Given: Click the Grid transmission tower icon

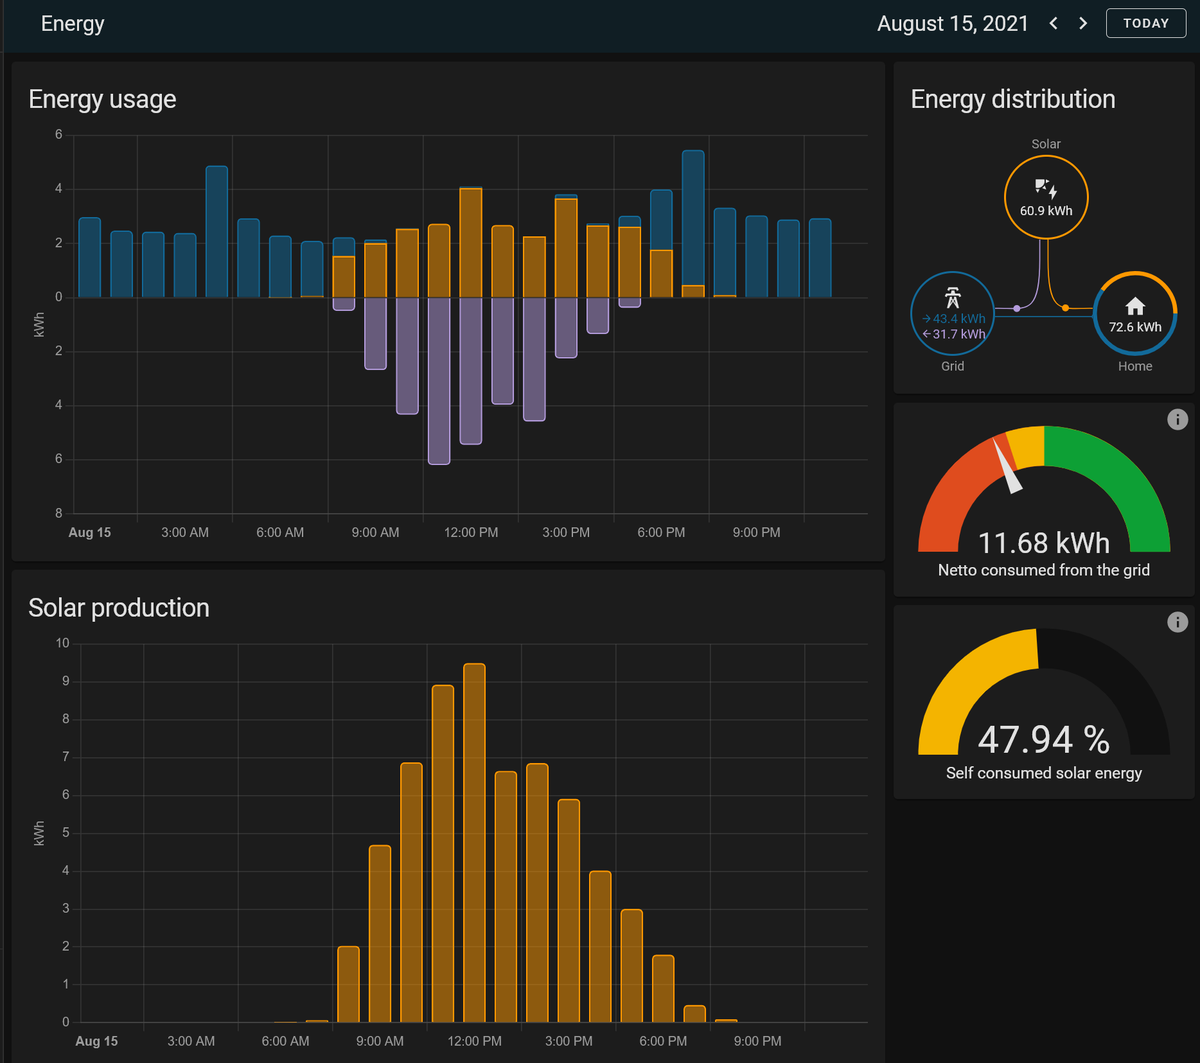Looking at the screenshot, I should [954, 296].
